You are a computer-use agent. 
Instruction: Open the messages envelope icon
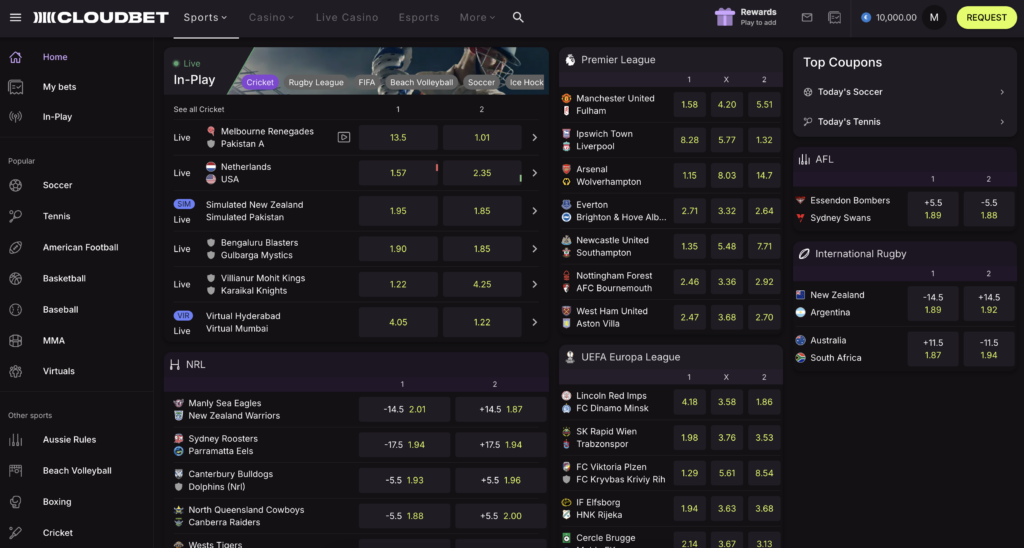pyautogui.click(x=807, y=17)
